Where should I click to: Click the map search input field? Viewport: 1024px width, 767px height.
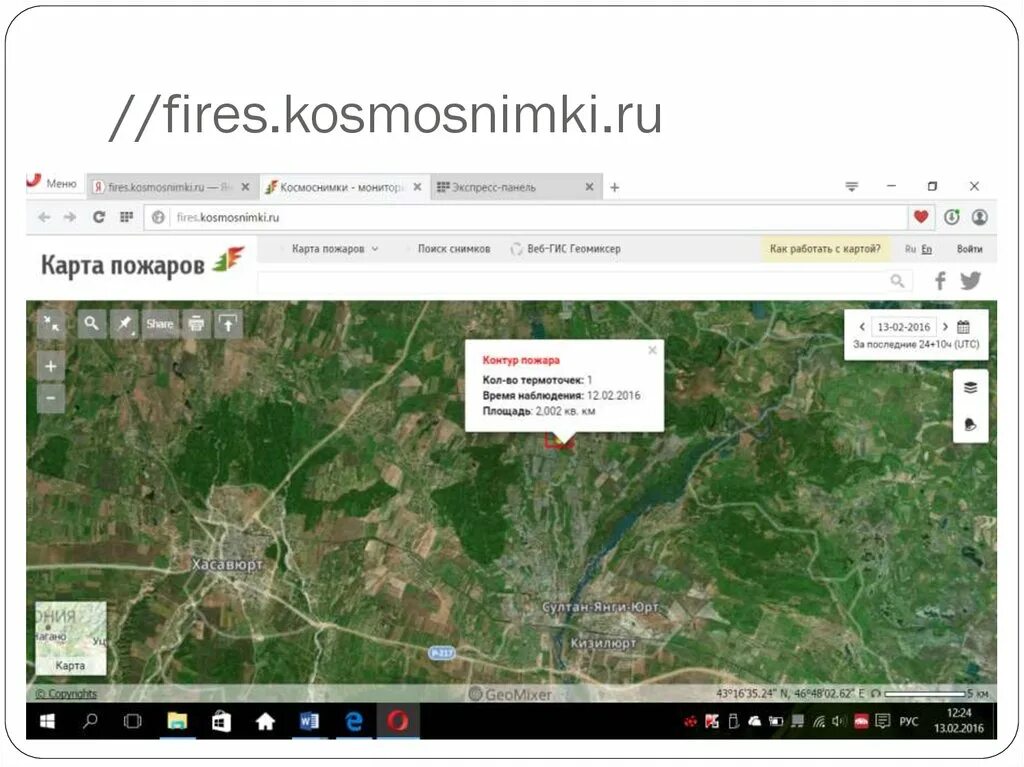[573, 281]
